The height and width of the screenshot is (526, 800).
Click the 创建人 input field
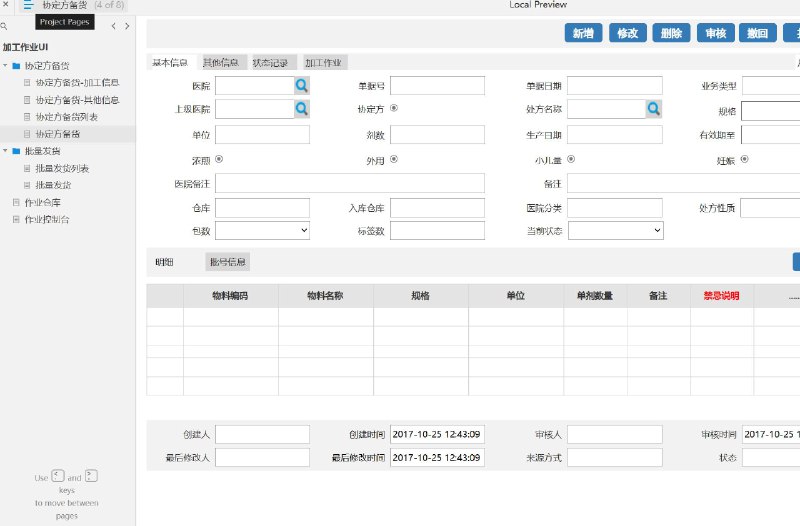click(262, 434)
